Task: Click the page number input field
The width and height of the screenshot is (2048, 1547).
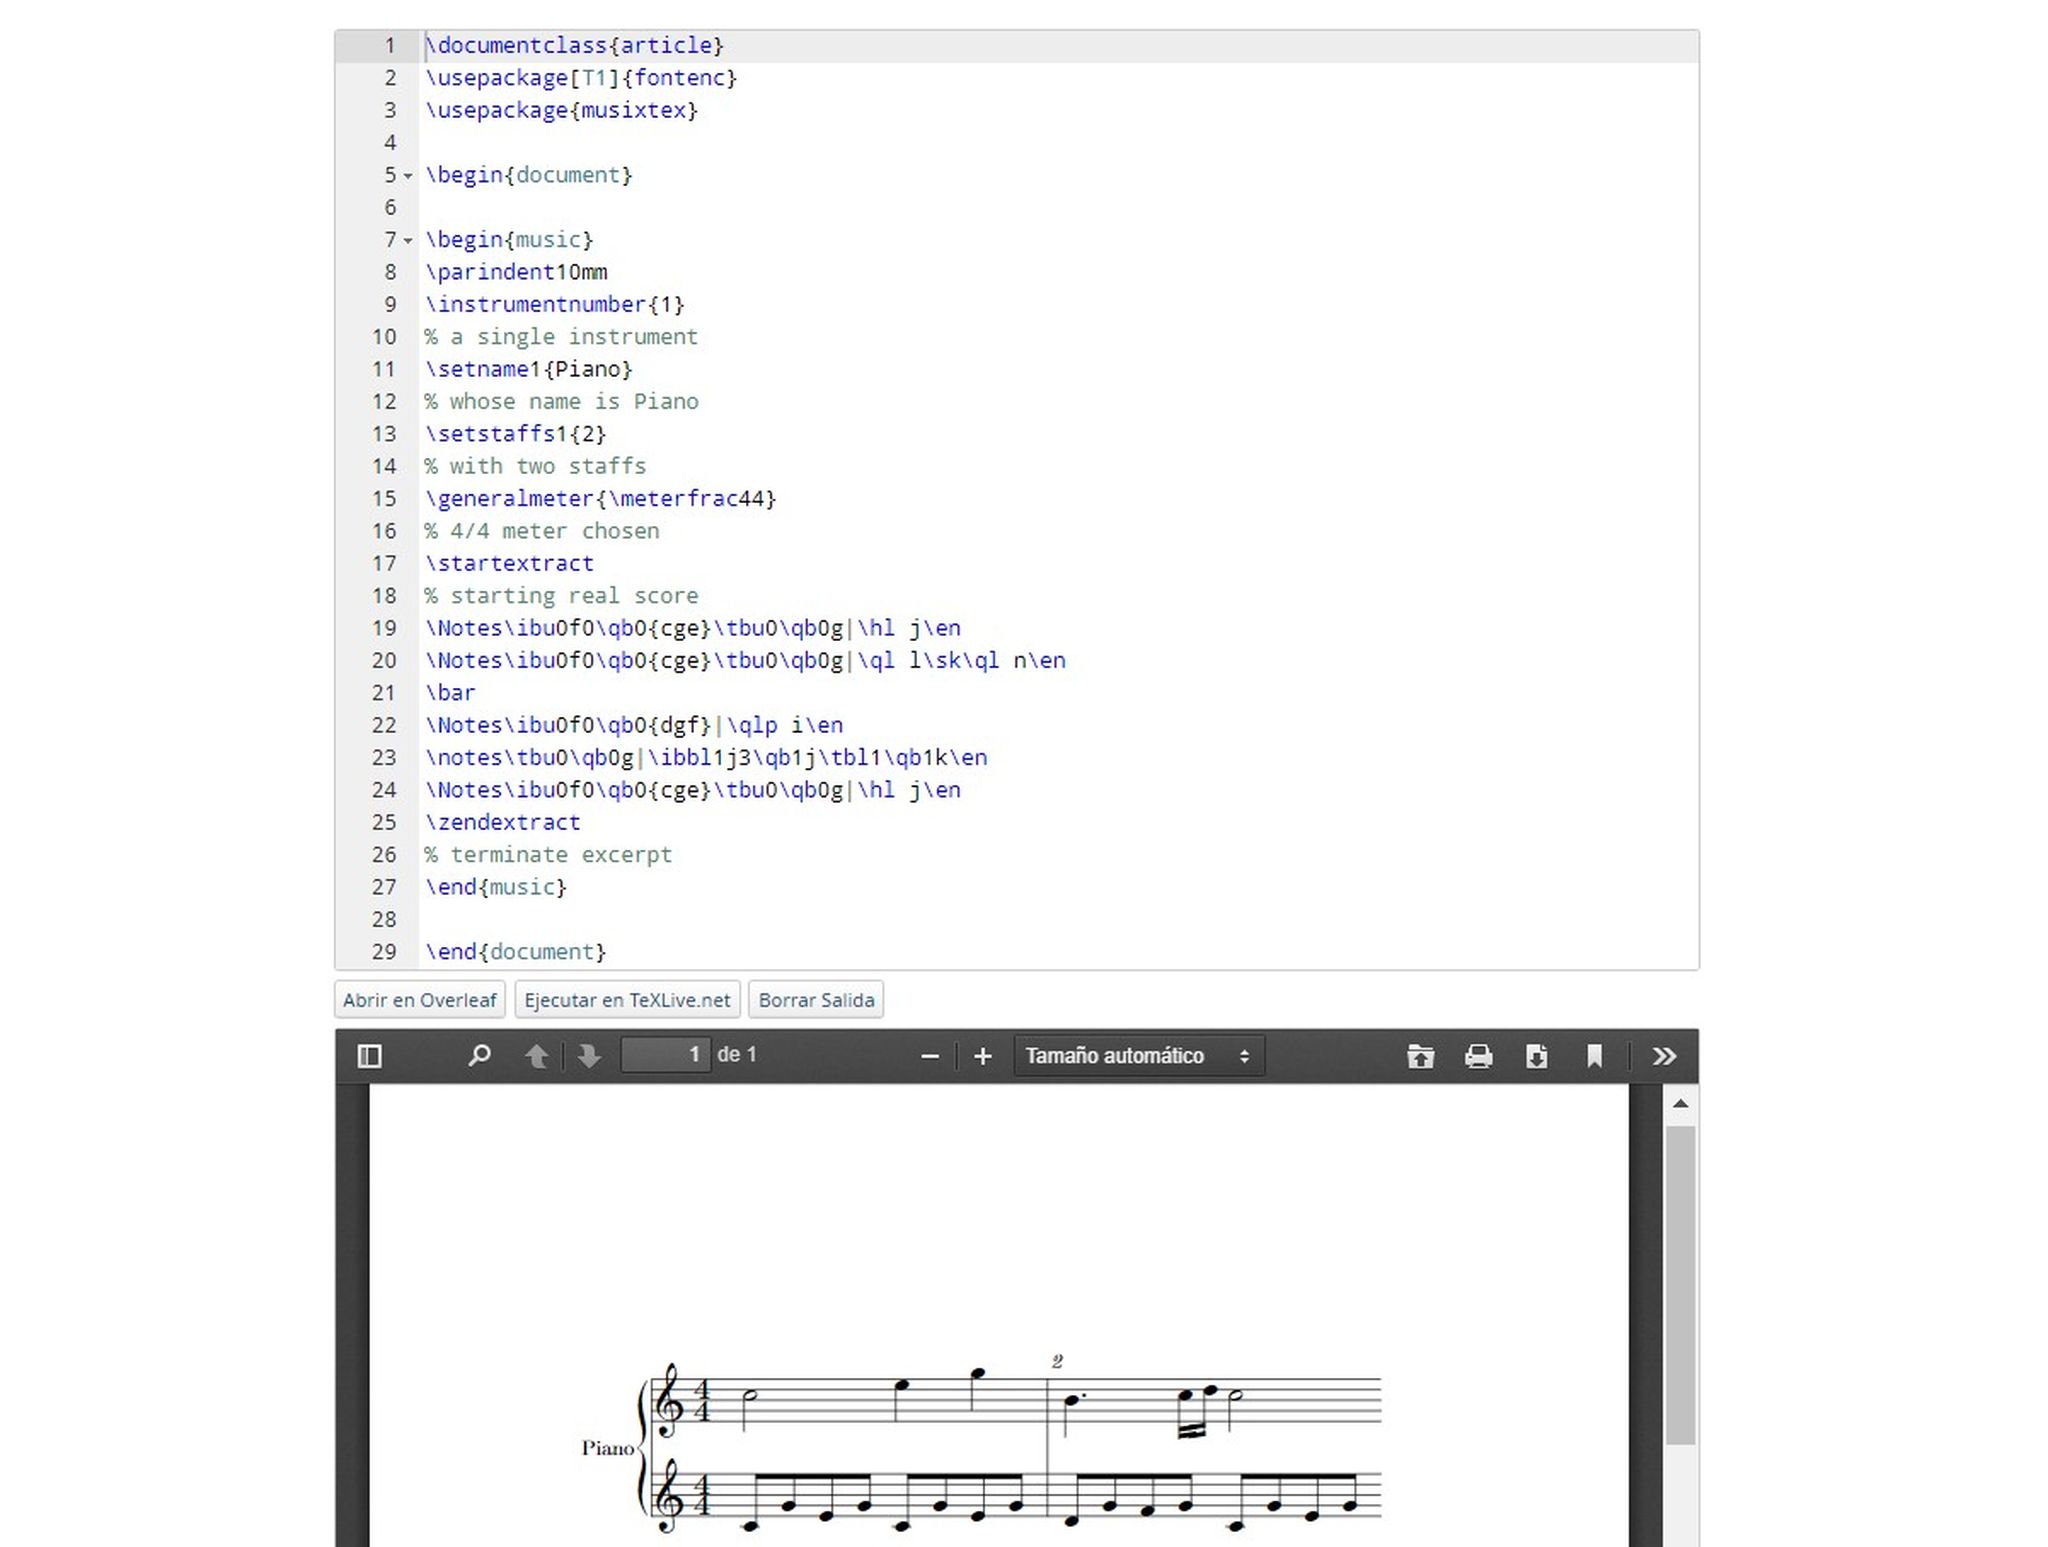Action: tap(665, 1055)
